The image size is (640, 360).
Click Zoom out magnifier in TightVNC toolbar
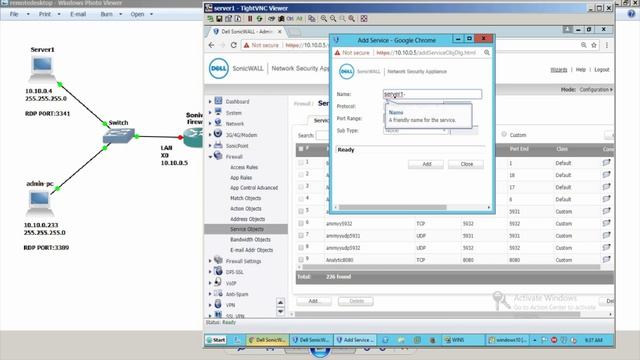tap(333, 19)
